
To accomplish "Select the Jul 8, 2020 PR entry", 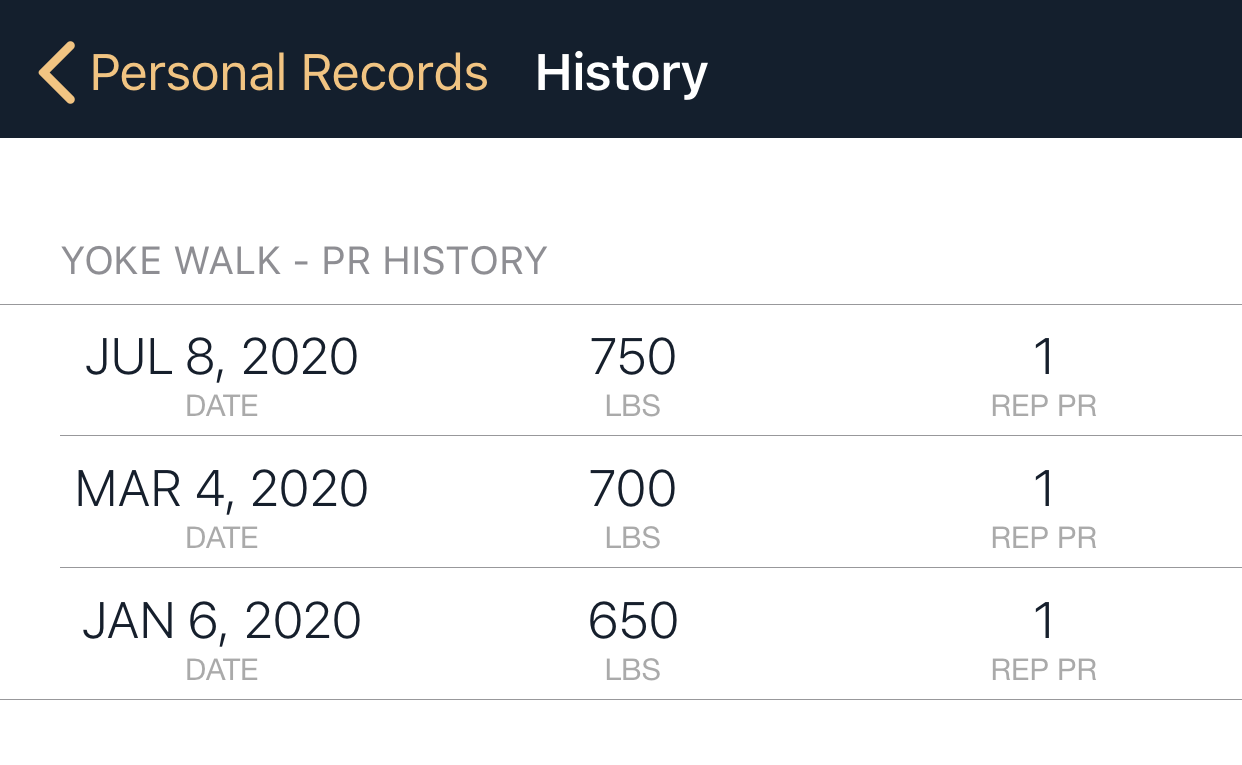I will coord(620,370).
